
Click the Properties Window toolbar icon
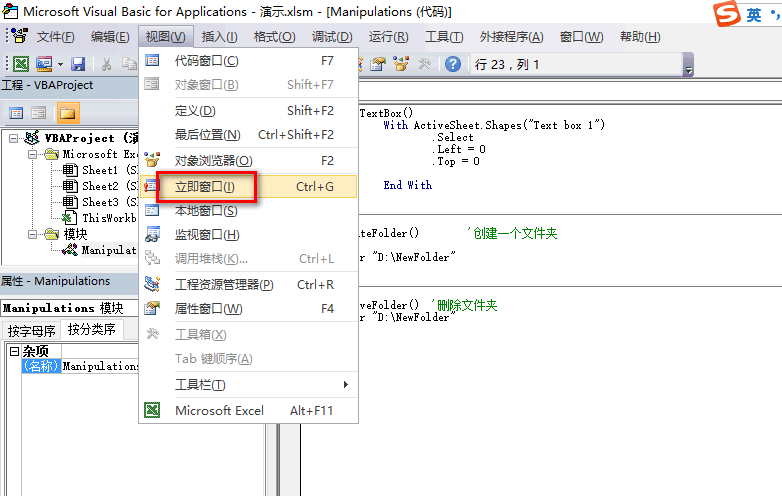[378, 64]
